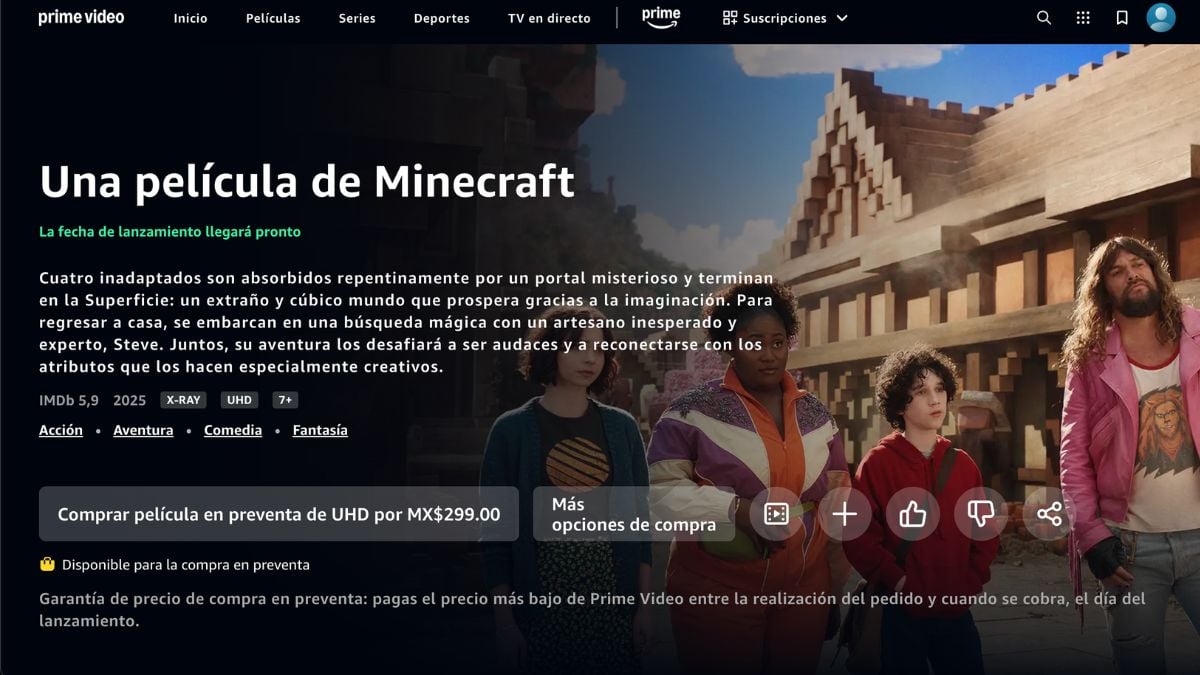Expand the Suscripciones dropdown

785,18
